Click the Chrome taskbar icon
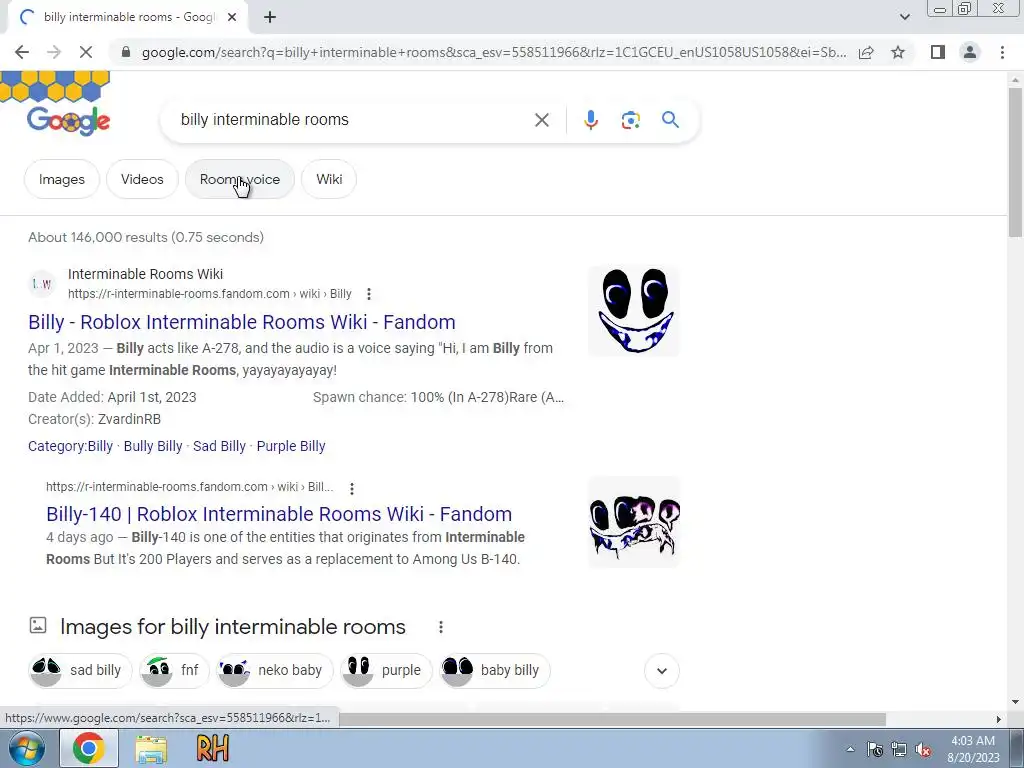Image resolution: width=1024 pixels, height=768 pixels. [89, 748]
